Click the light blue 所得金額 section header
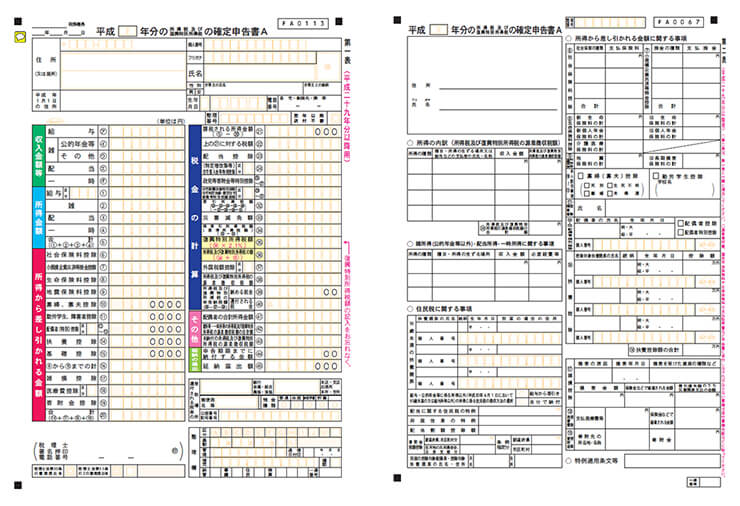 coord(38,218)
